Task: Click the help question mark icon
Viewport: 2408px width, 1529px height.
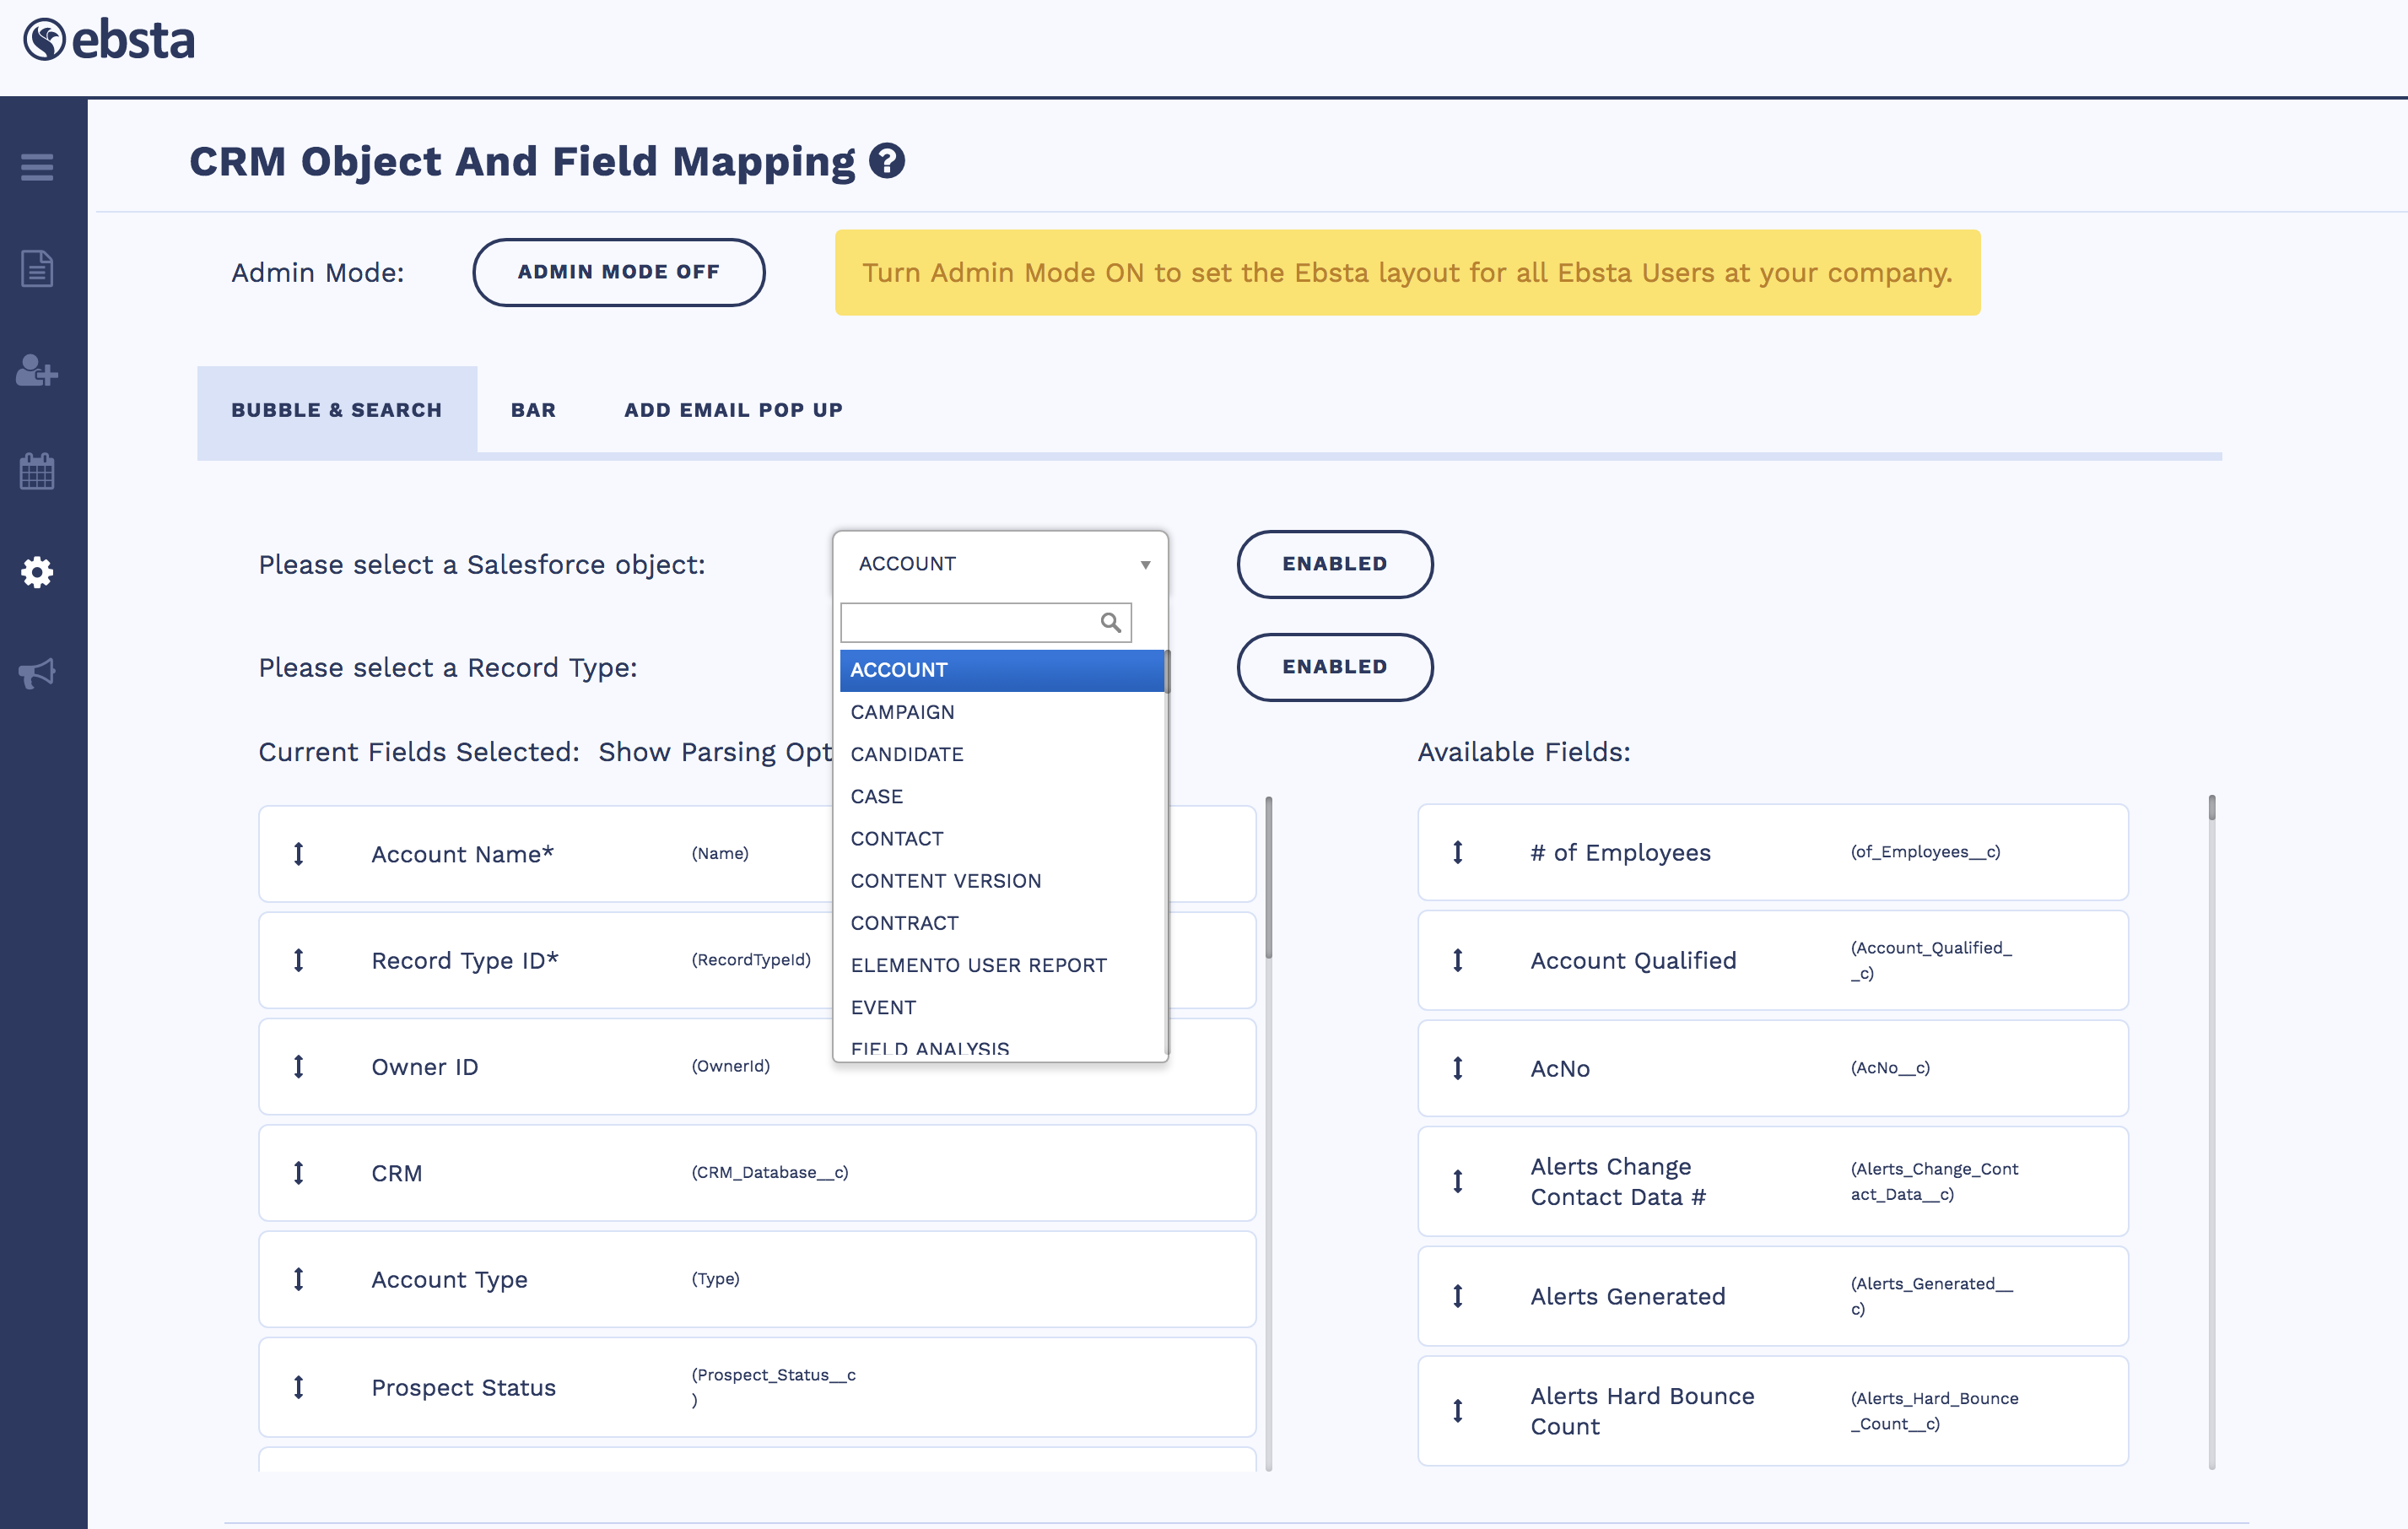Action: (887, 161)
